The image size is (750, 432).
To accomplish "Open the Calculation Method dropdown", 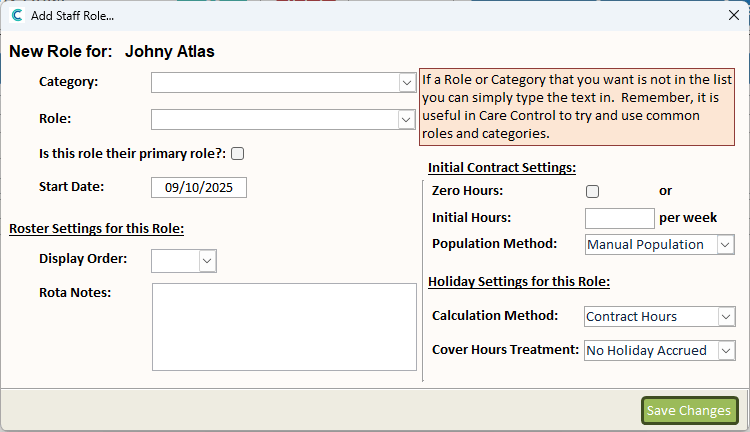I will pyautogui.click(x=726, y=316).
